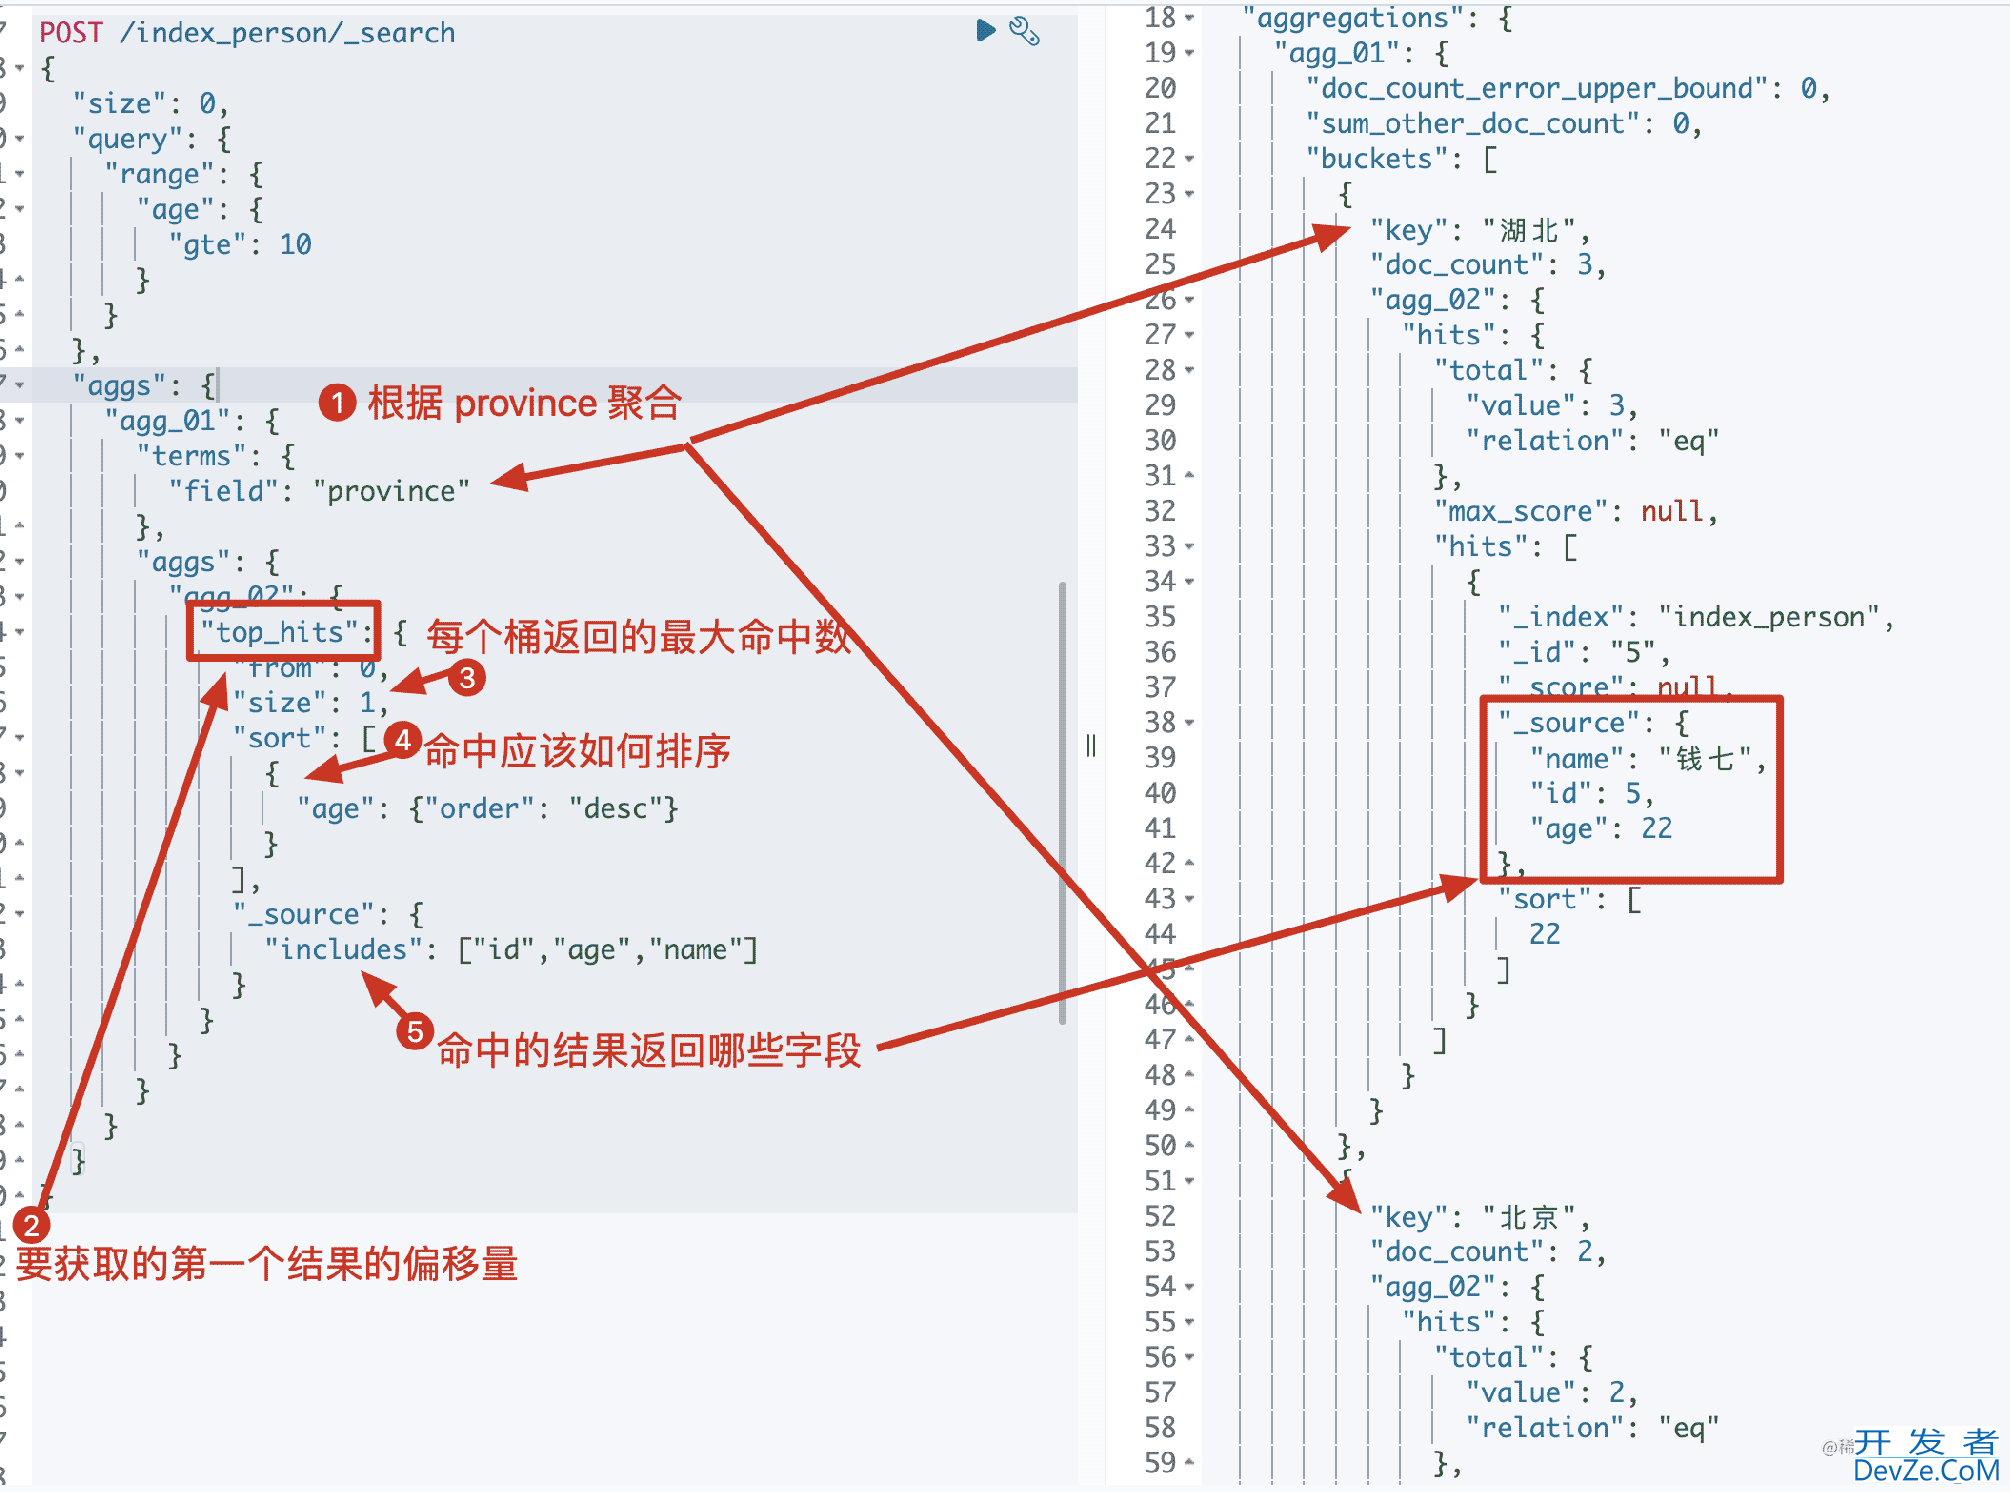The height and width of the screenshot is (1492, 2010).
Task: Collapse the hits array fold at line 33
Action: 1189,547
